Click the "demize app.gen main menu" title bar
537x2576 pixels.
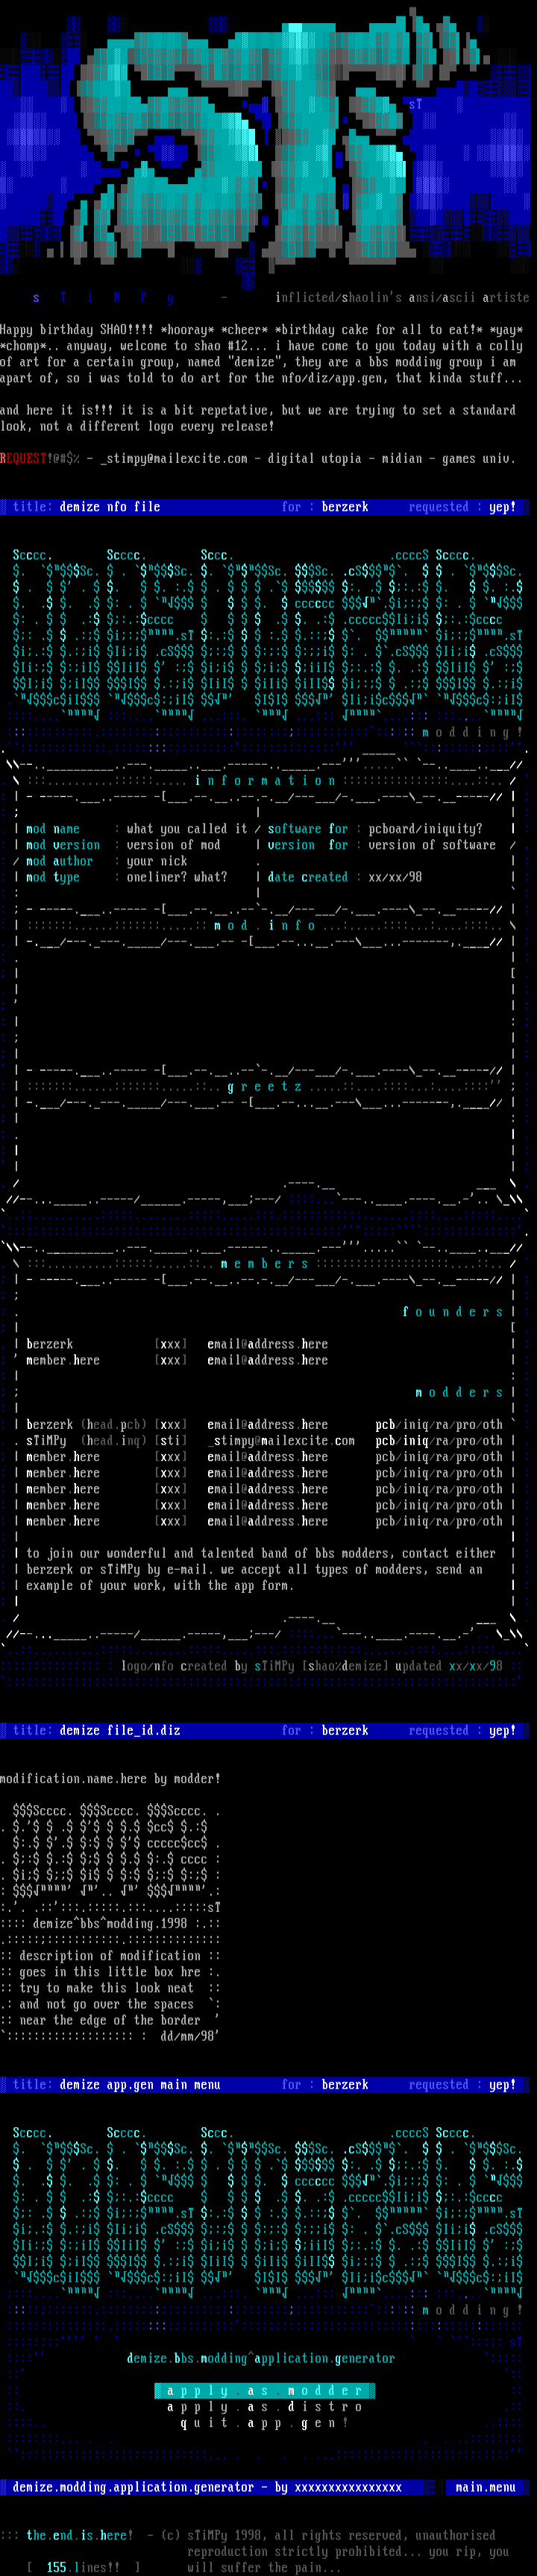coord(139,2084)
